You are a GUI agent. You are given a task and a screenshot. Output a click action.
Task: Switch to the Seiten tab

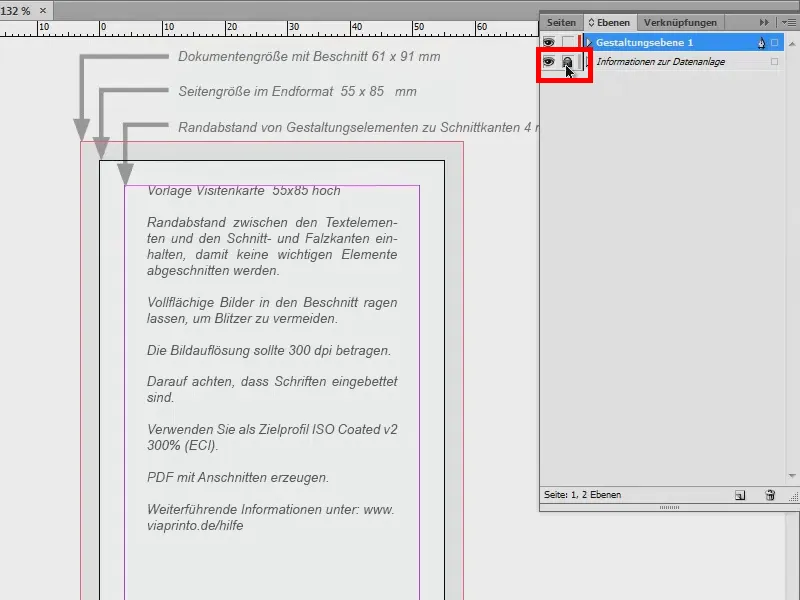561,22
